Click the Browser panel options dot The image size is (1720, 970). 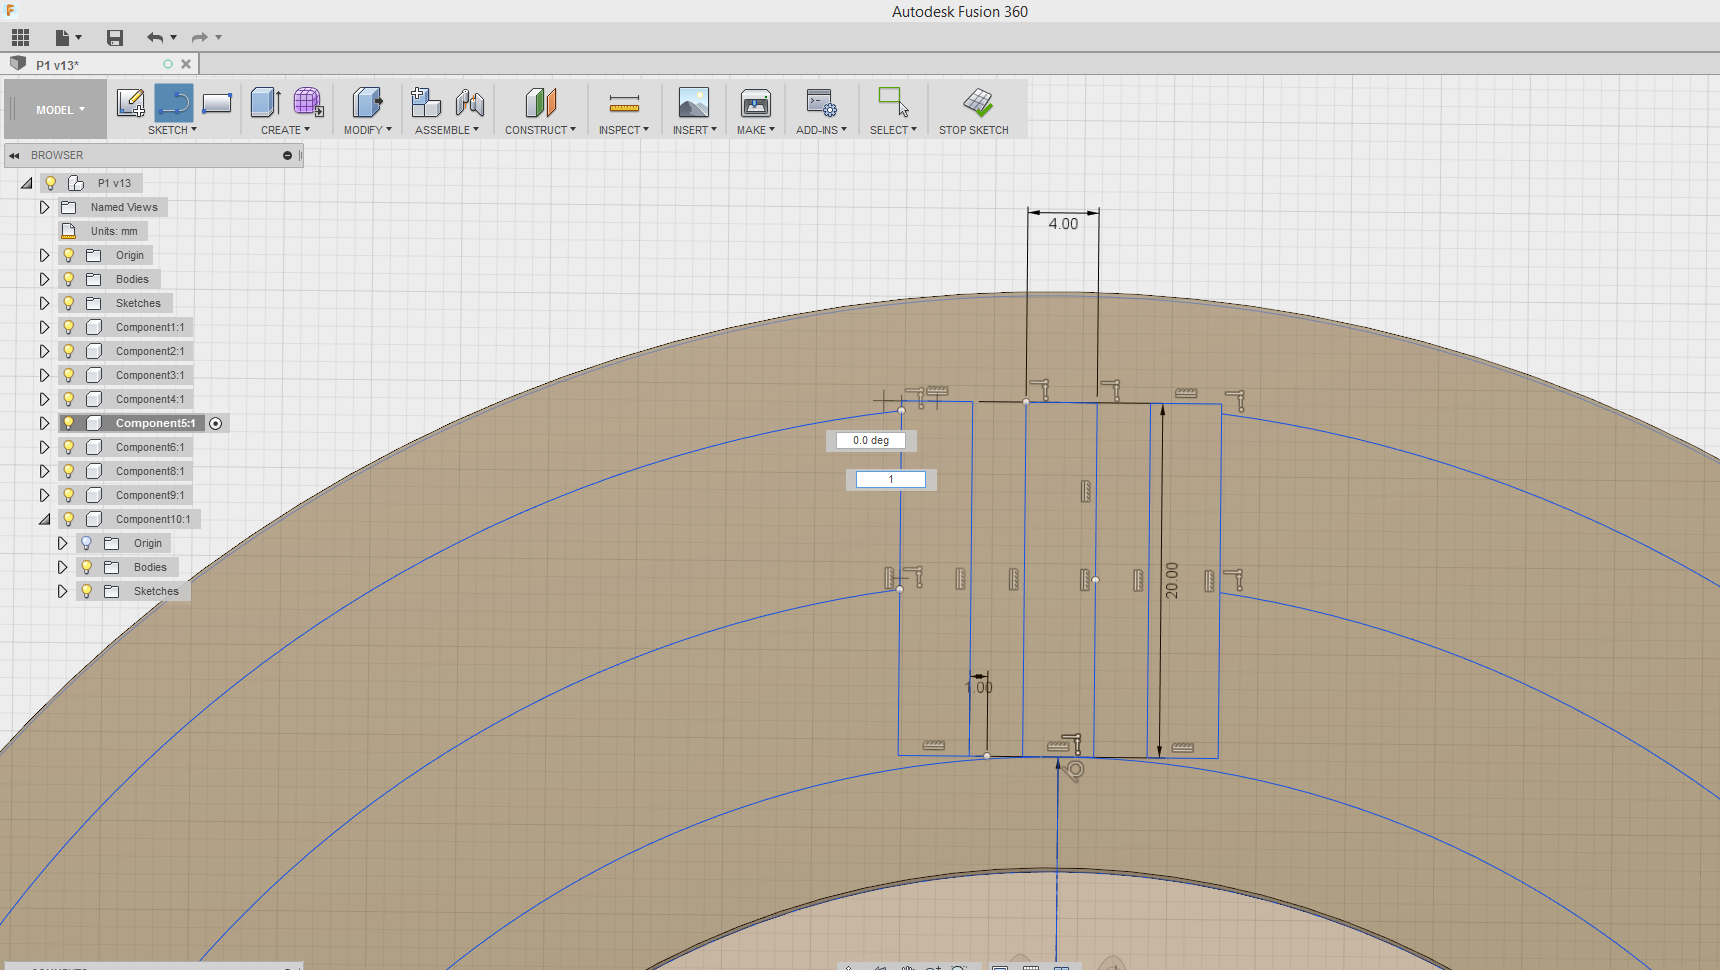click(287, 156)
